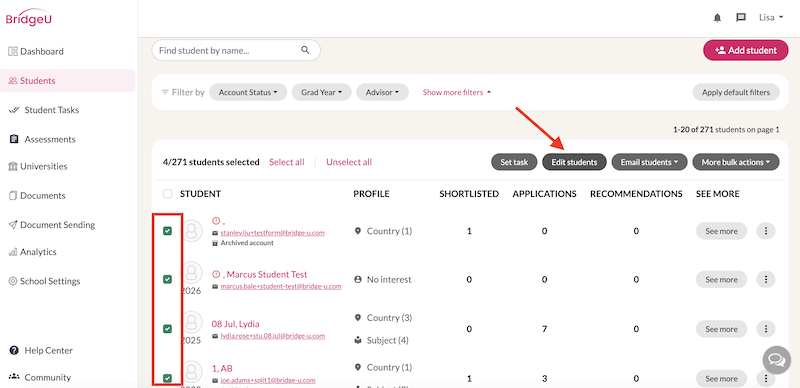Click the Universities building icon
Screen dimensions: 800x388
(x=13, y=166)
